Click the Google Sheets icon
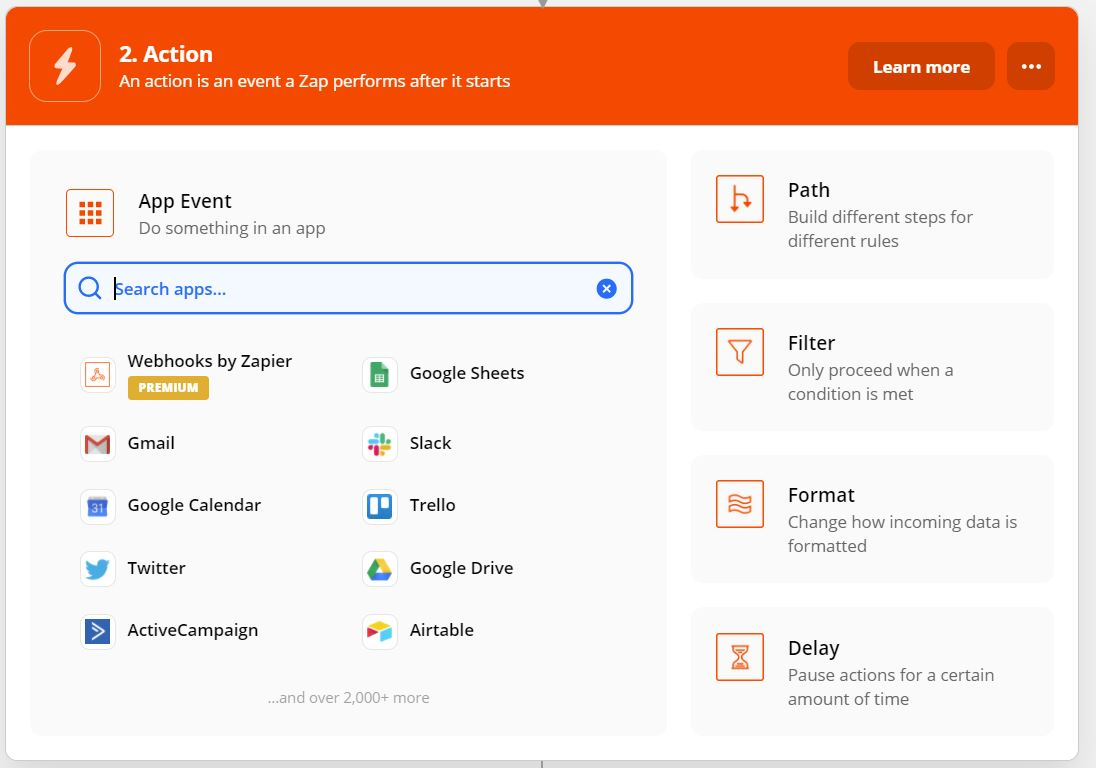Screen dimensions: 1096x768 tap(380, 375)
